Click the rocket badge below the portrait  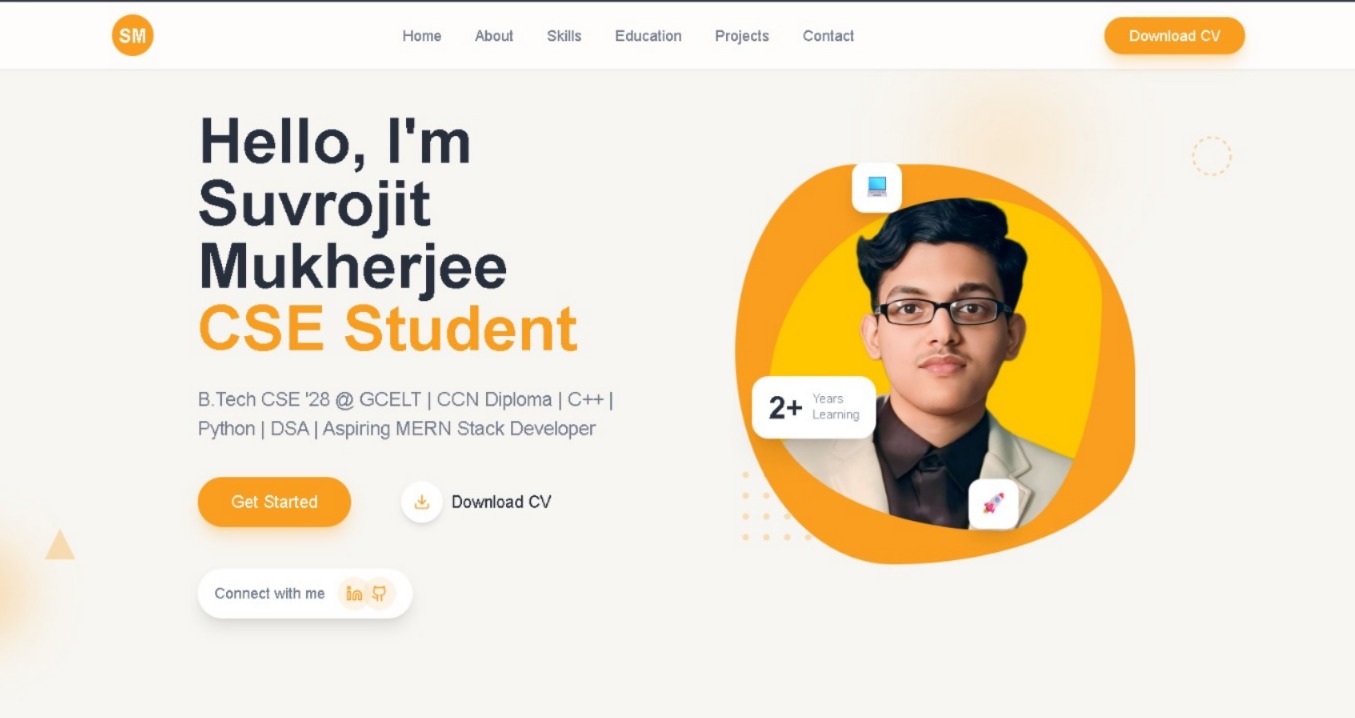click(993, 504)
